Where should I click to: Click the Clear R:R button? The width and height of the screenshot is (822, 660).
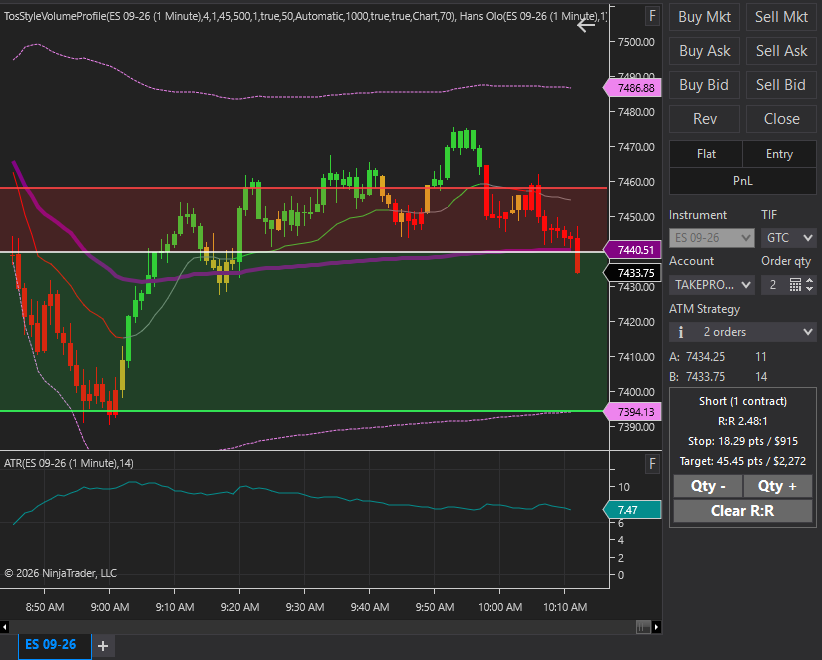pos(742,511)
